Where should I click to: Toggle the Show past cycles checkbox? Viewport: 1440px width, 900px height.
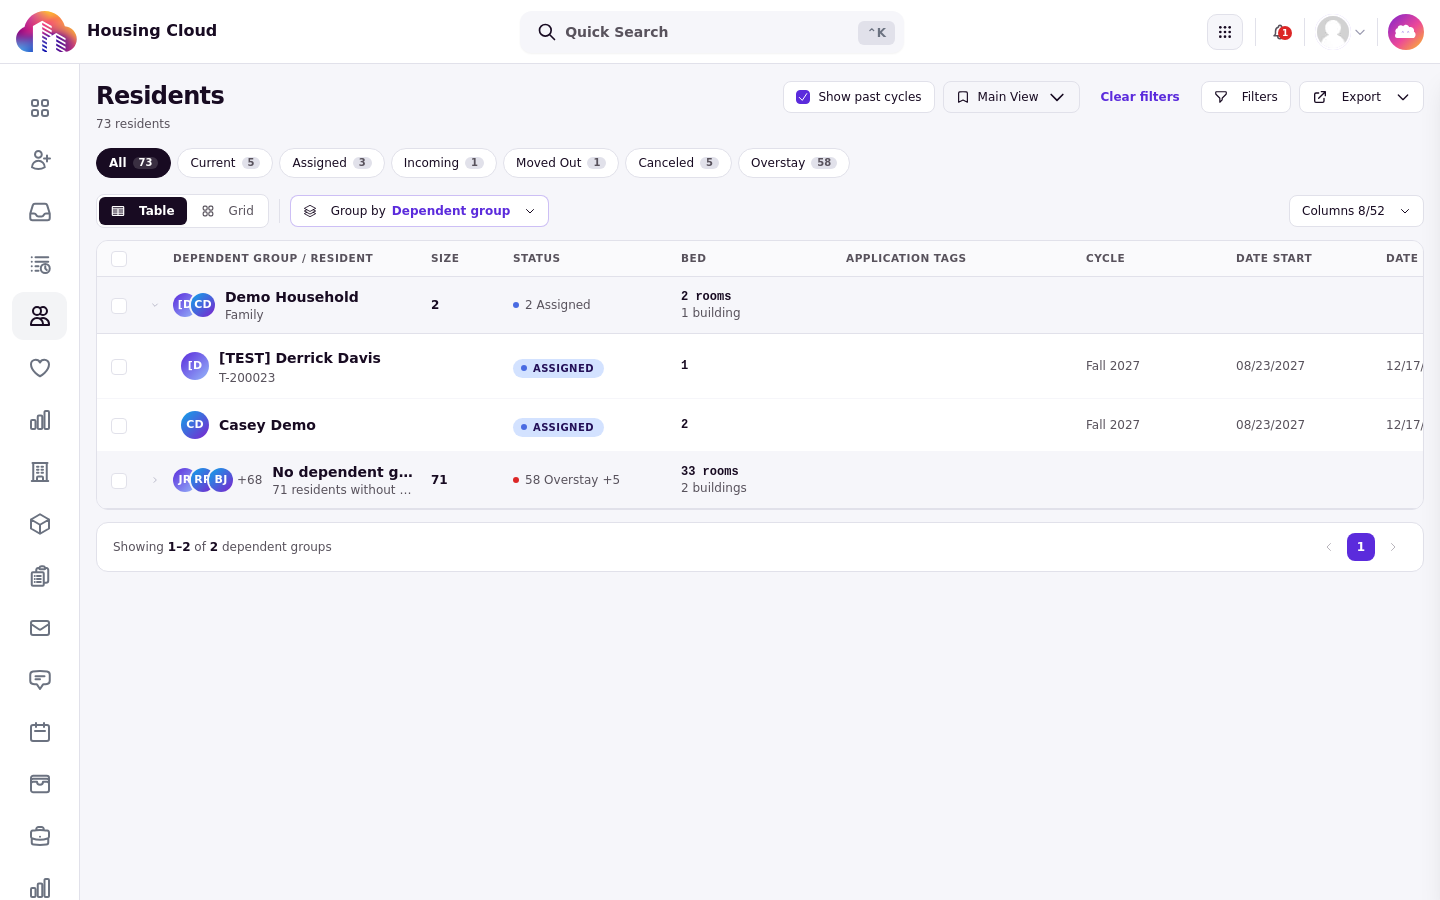point(803,97)
